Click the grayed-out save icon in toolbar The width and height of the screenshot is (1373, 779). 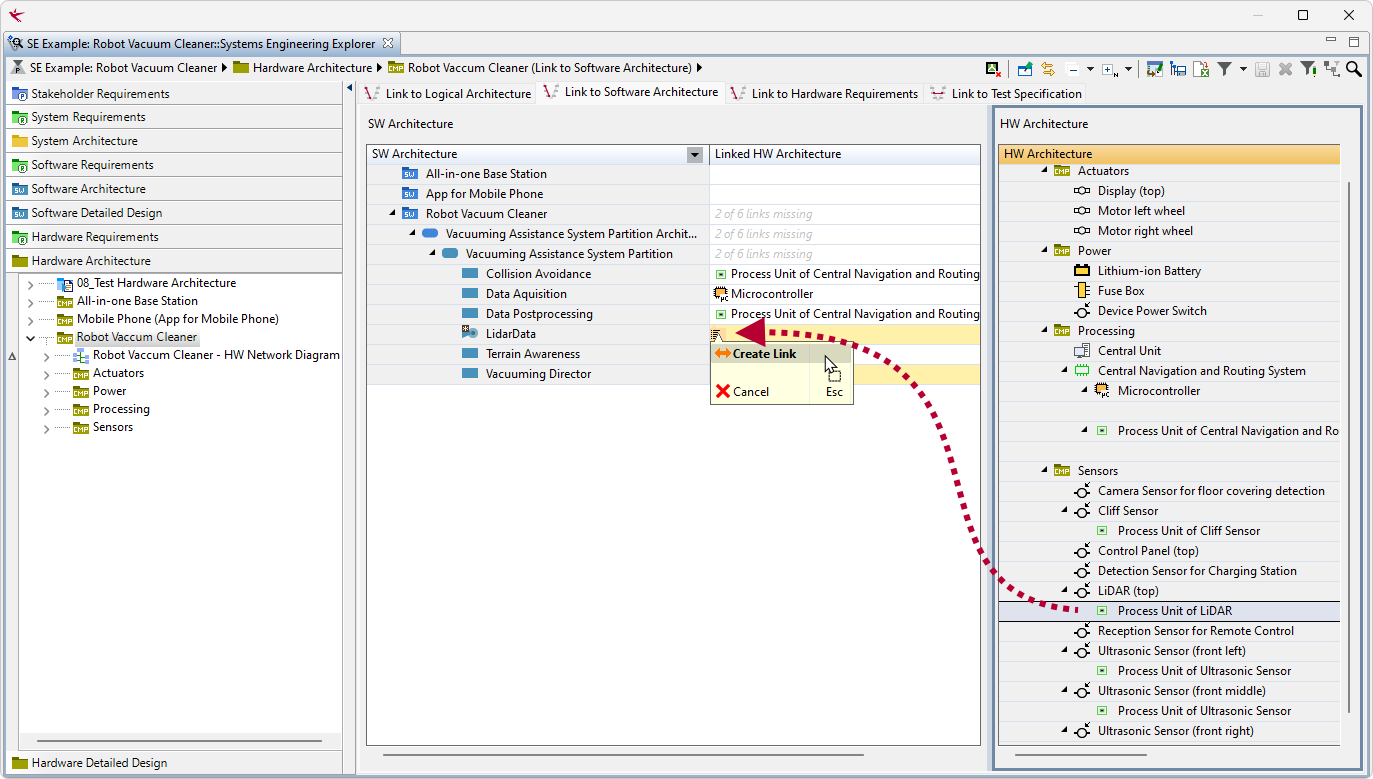click(1263, 69)
